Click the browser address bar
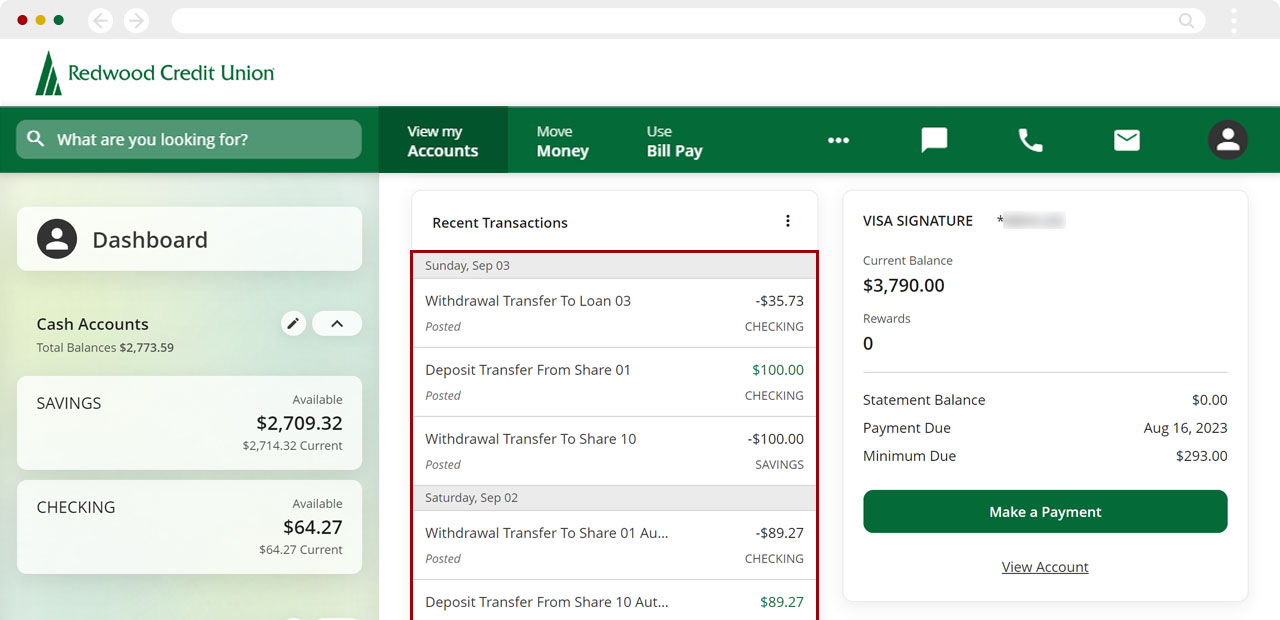This screenshot has width=1280, height=620. [x=688, y=20]
